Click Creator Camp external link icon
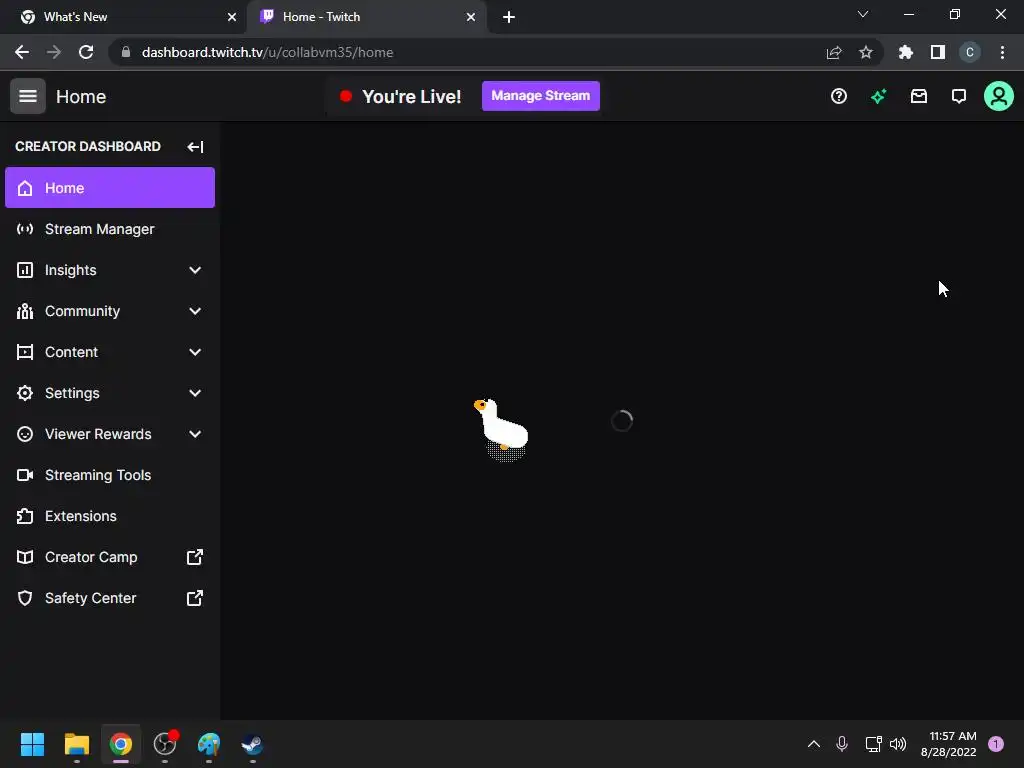This screenshot has height=768, width=1024. click(x=195, y=557)
